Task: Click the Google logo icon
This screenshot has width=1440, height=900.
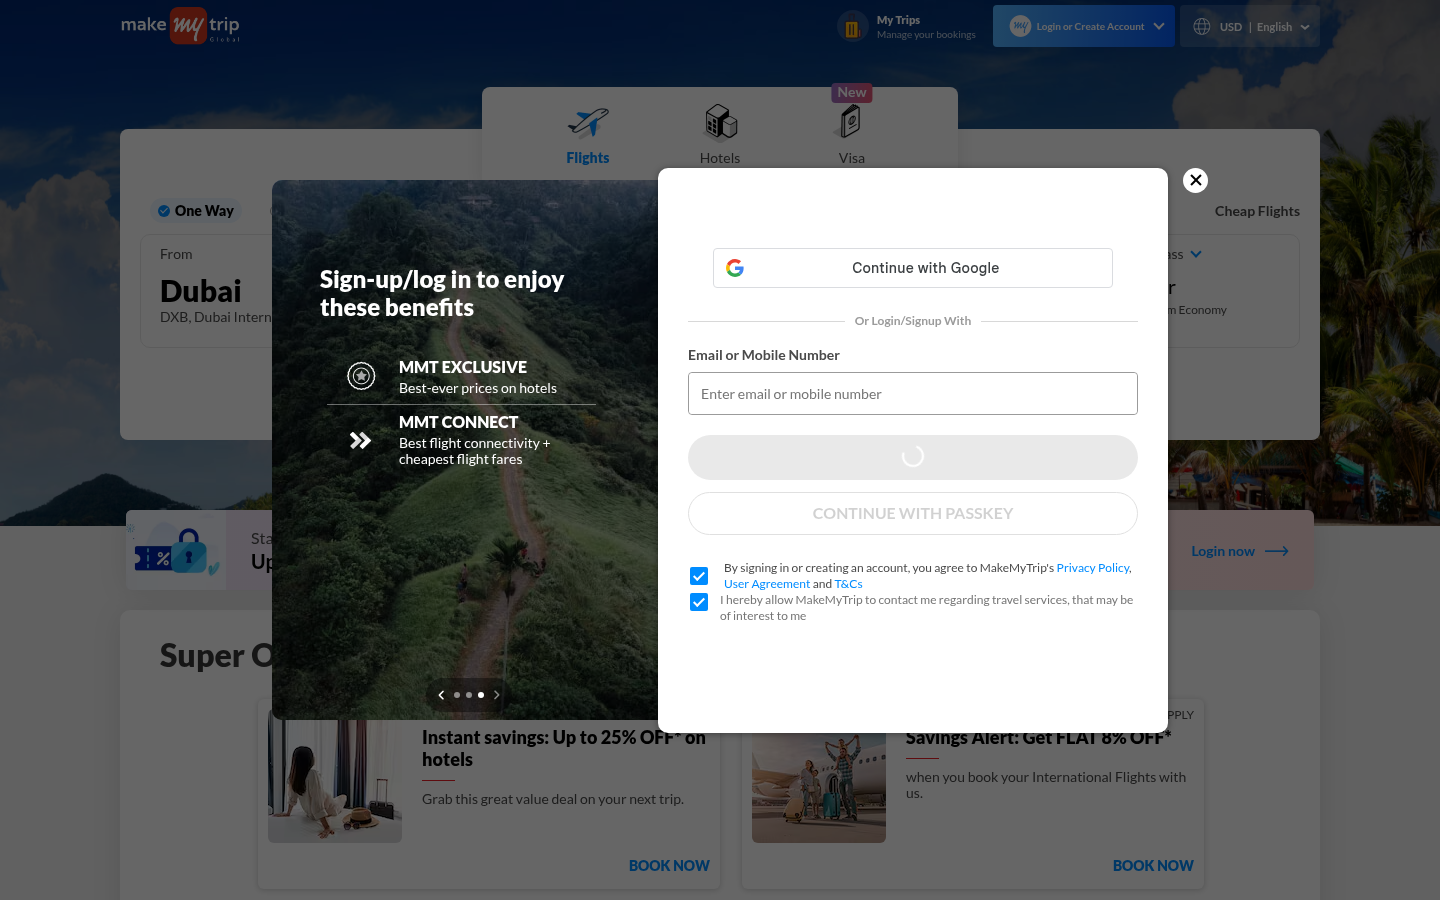Action: [x=735, y=268]
